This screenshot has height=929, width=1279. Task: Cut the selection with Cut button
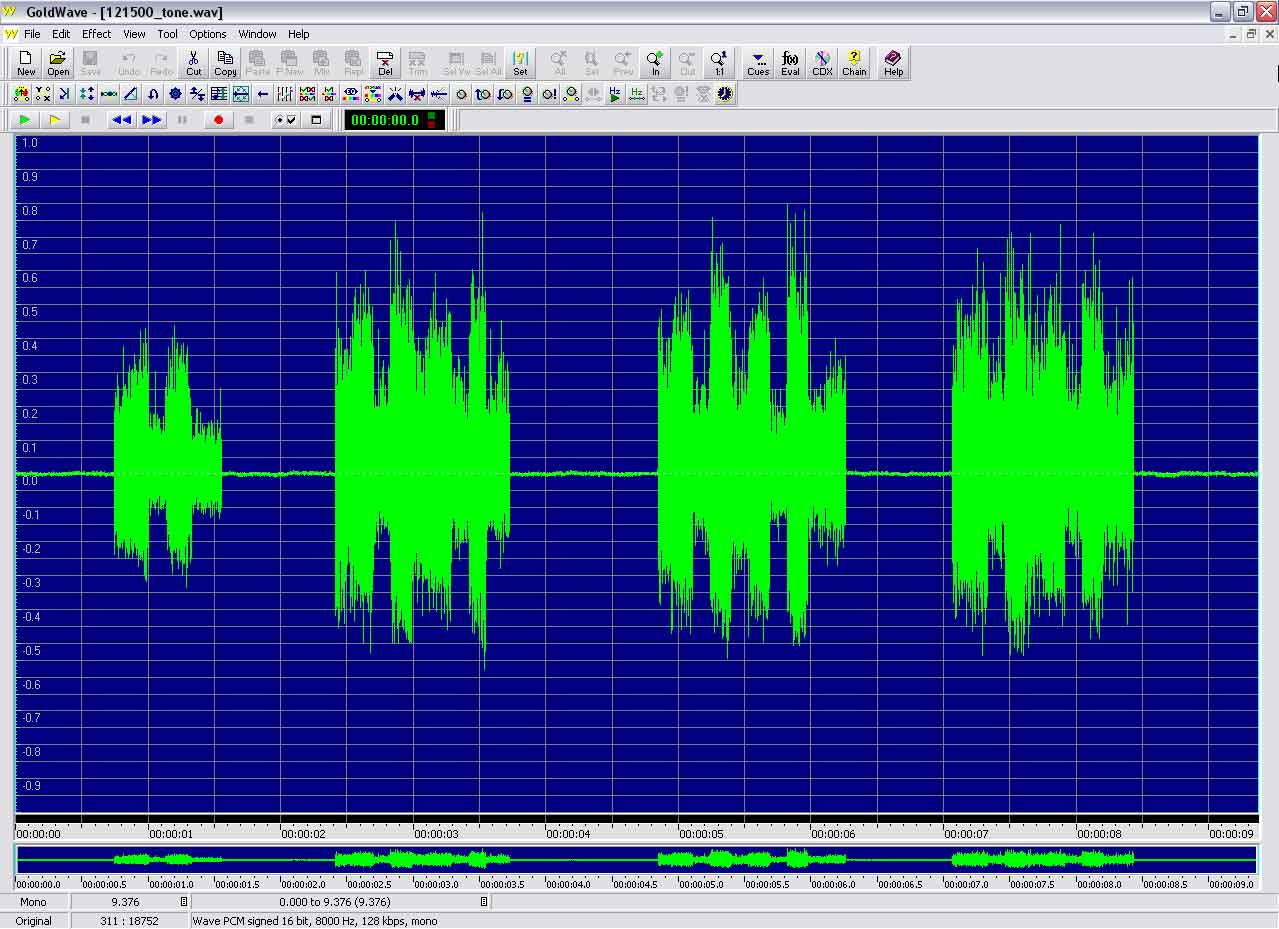coord(193,63)
